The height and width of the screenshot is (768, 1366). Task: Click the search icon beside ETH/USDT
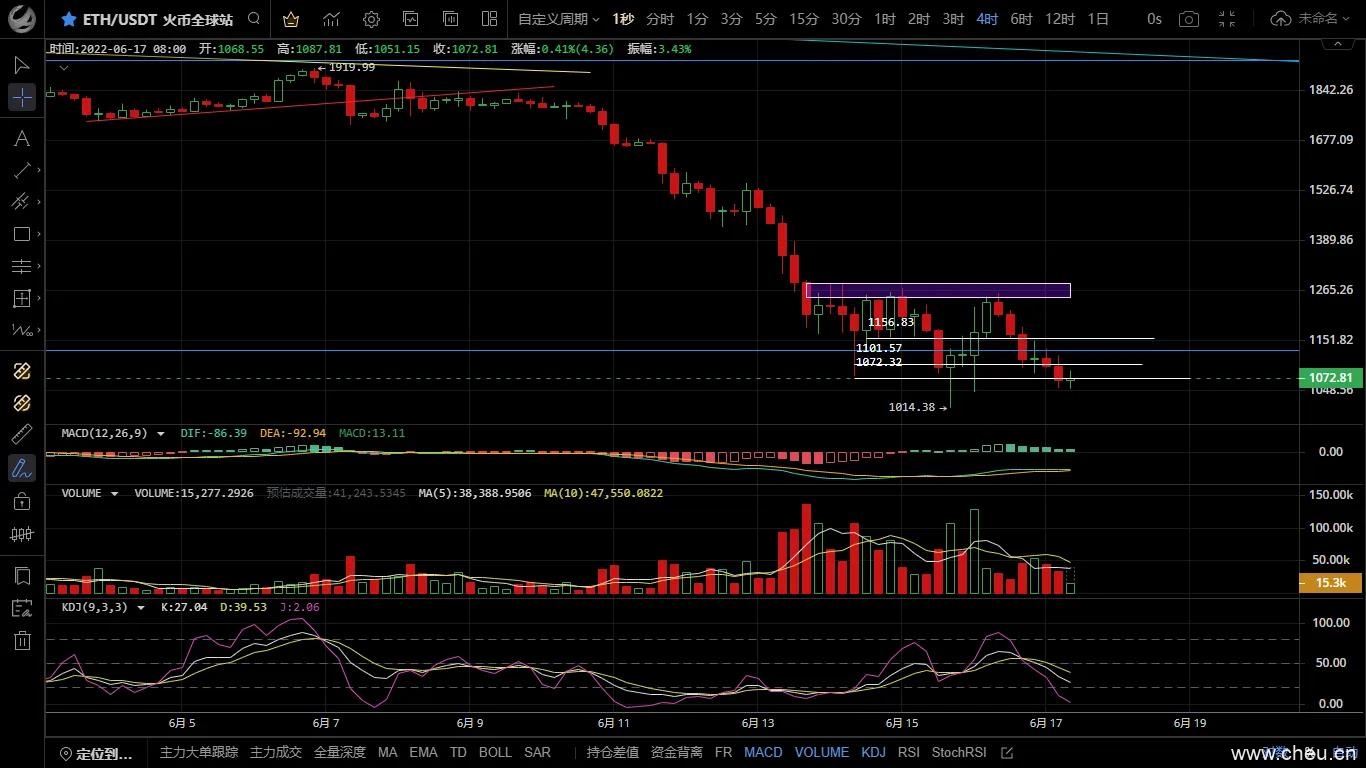(254, 19)
